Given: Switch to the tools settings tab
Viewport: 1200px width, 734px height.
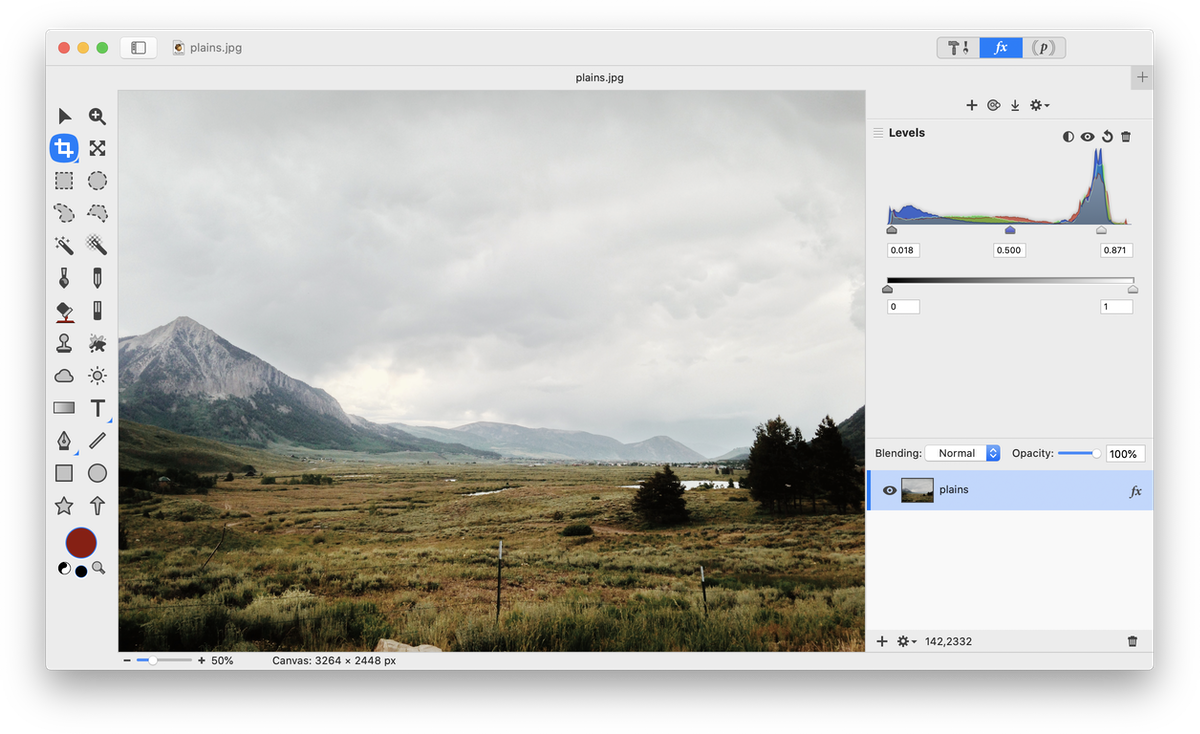Looking at the screenshot, I should 958,47.
